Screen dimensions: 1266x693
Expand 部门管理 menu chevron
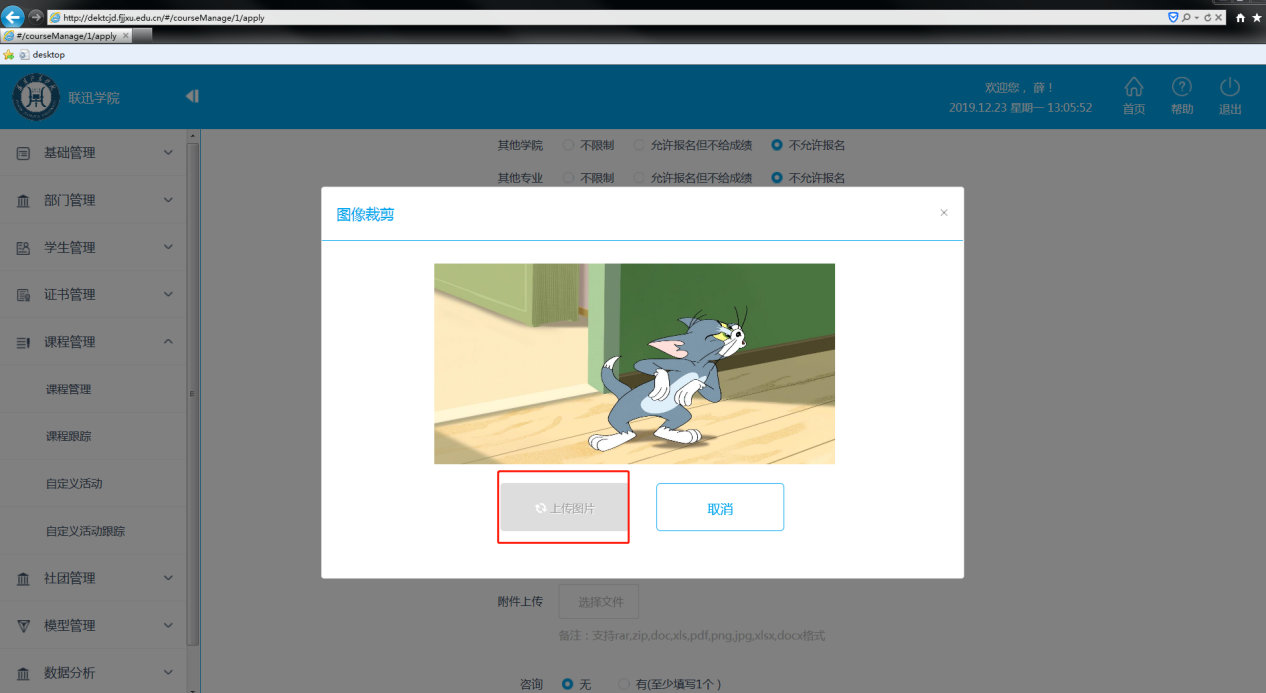pyautogui.click(x=168, y=200)
